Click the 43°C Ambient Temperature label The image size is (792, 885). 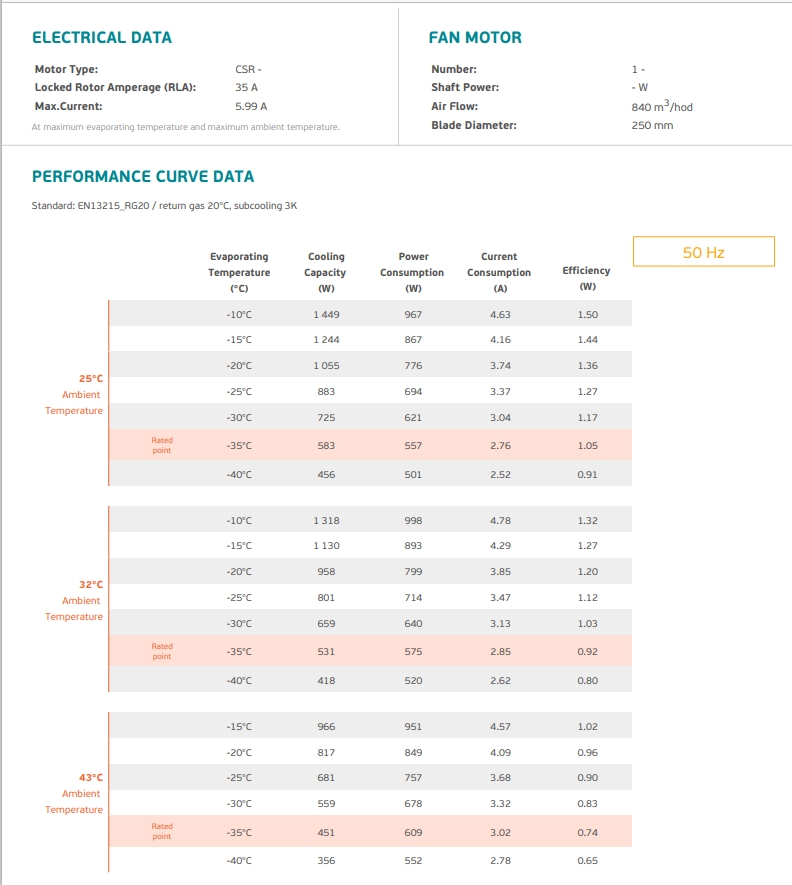[74, 794]
